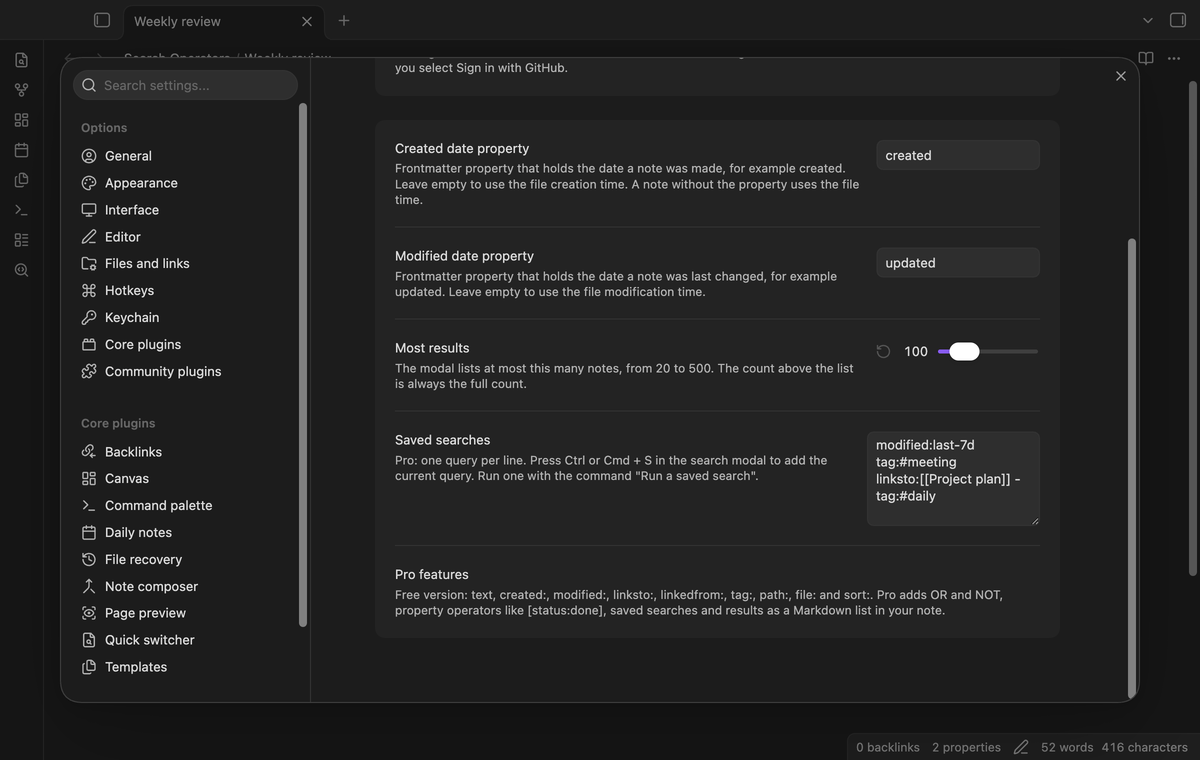Click the Modified date property field
Viewport: 1200px width, 760px height.
pyautogui.click(x=958, y=263)
